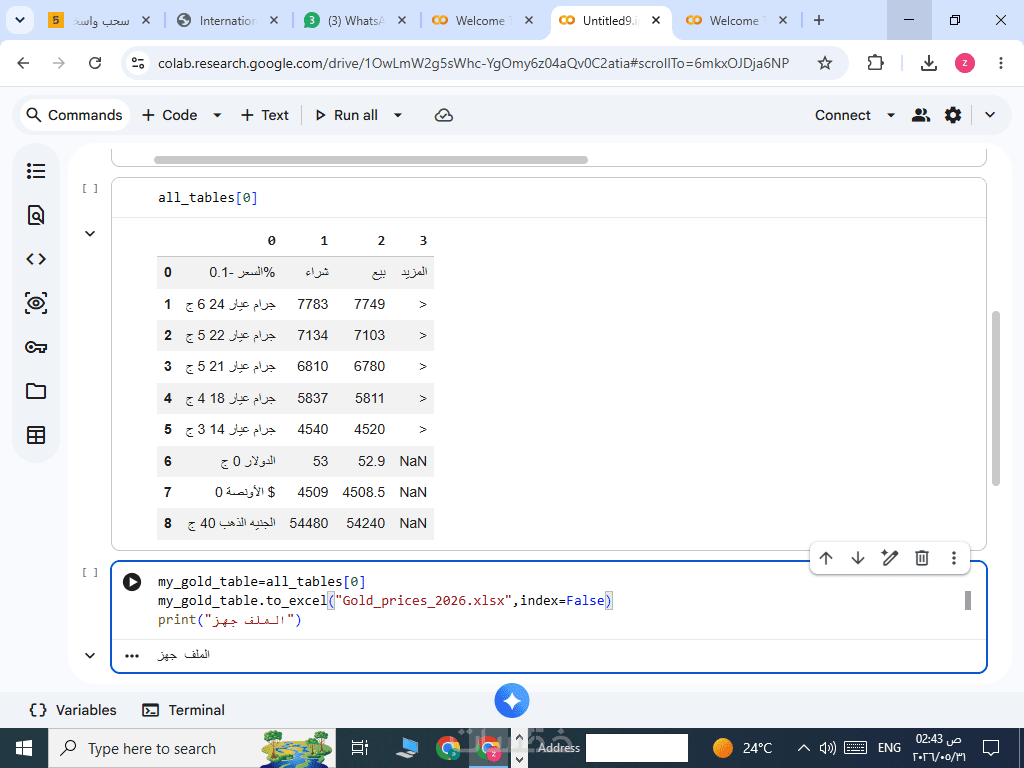Open Chrome Downloads icon
This screenshot has height=768, width=1024.
[x=929, y=63]
